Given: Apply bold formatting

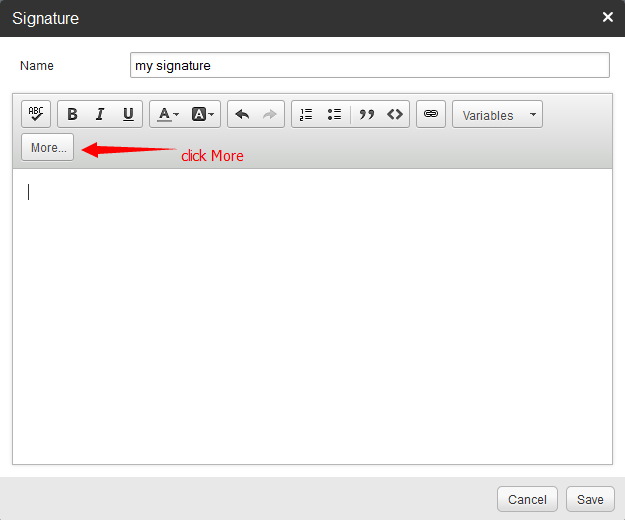Looking at the screenshot, I should tap(72, 114).
